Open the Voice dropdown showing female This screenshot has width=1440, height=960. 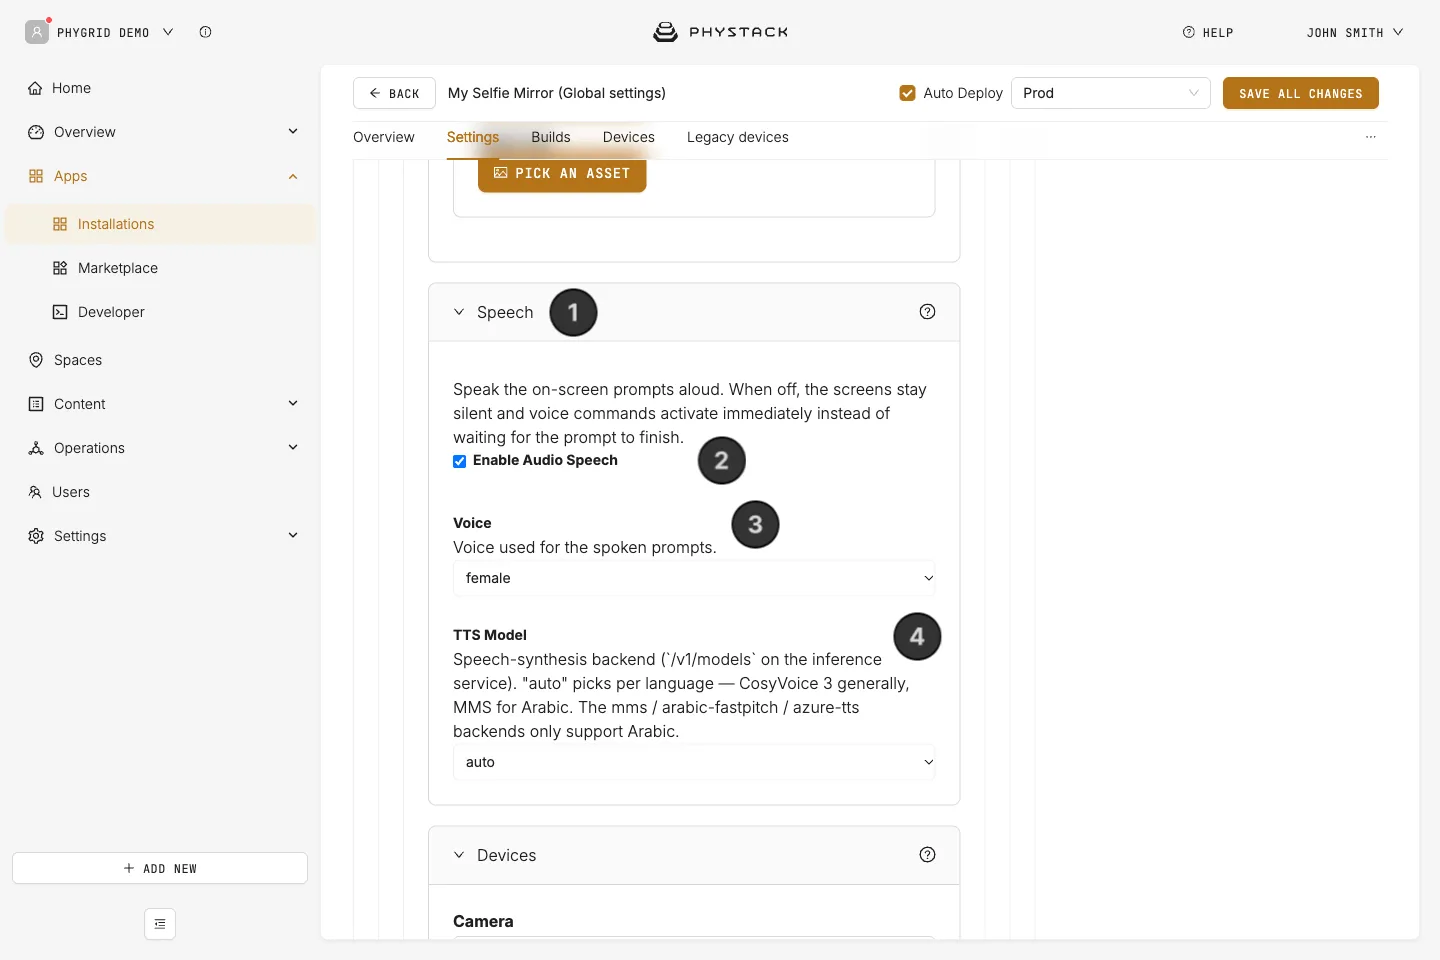[694, 578]
